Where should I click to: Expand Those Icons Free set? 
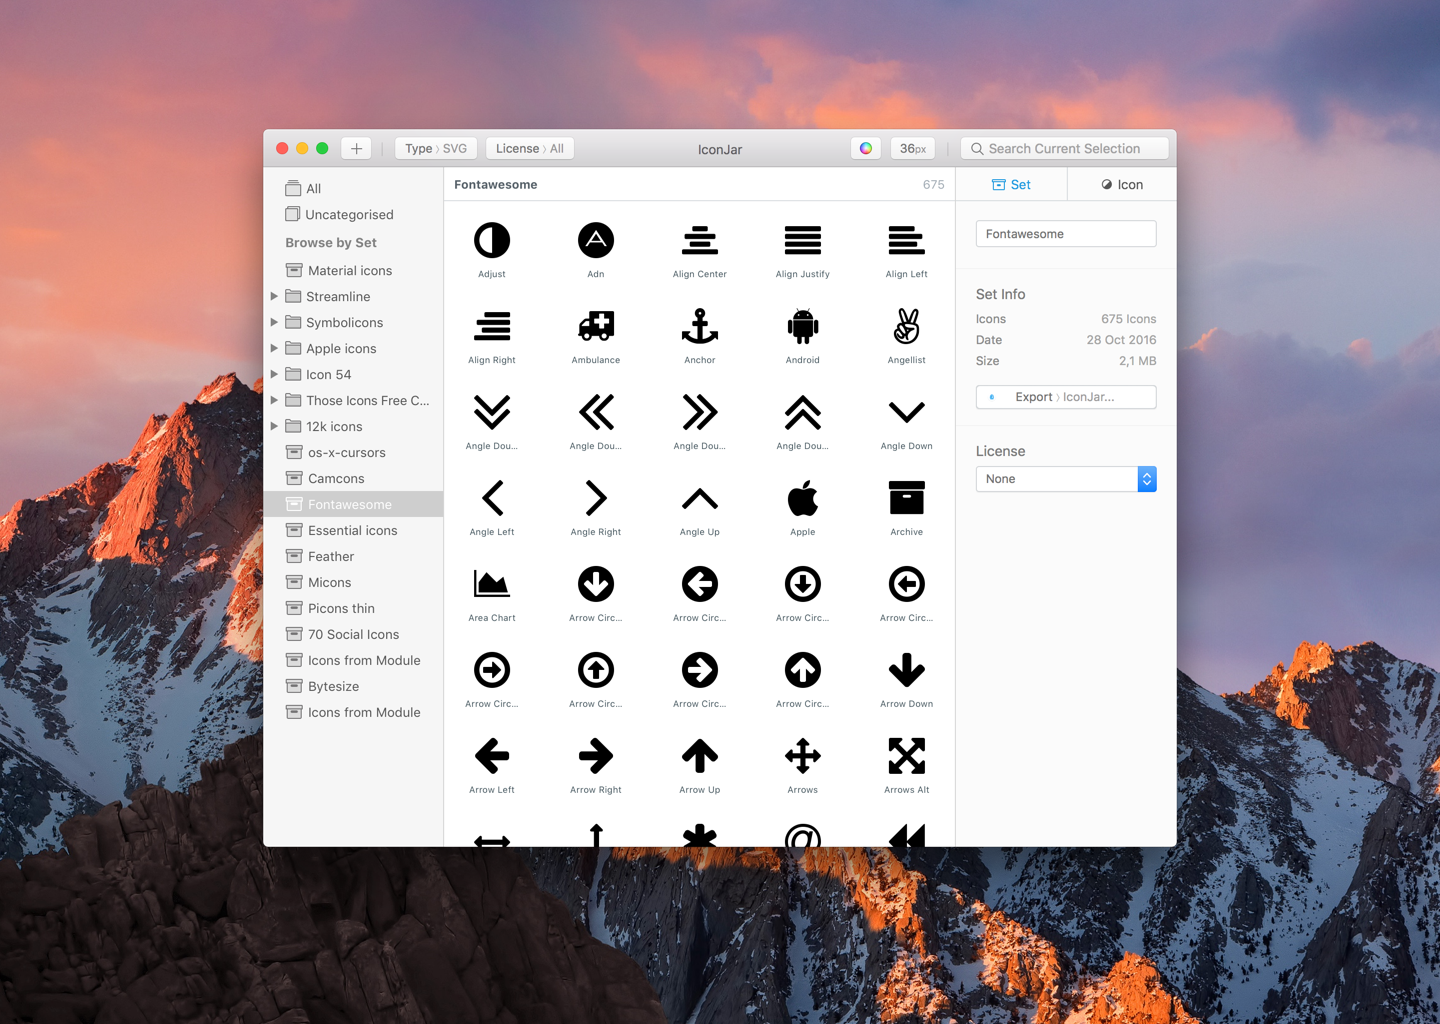click(x=274, y=401)
